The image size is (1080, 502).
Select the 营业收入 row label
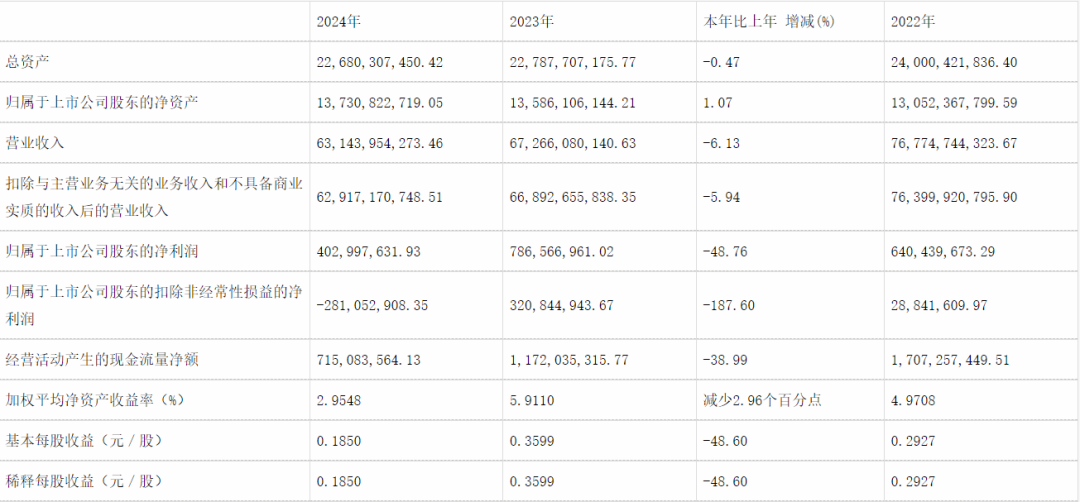[33, 143]
